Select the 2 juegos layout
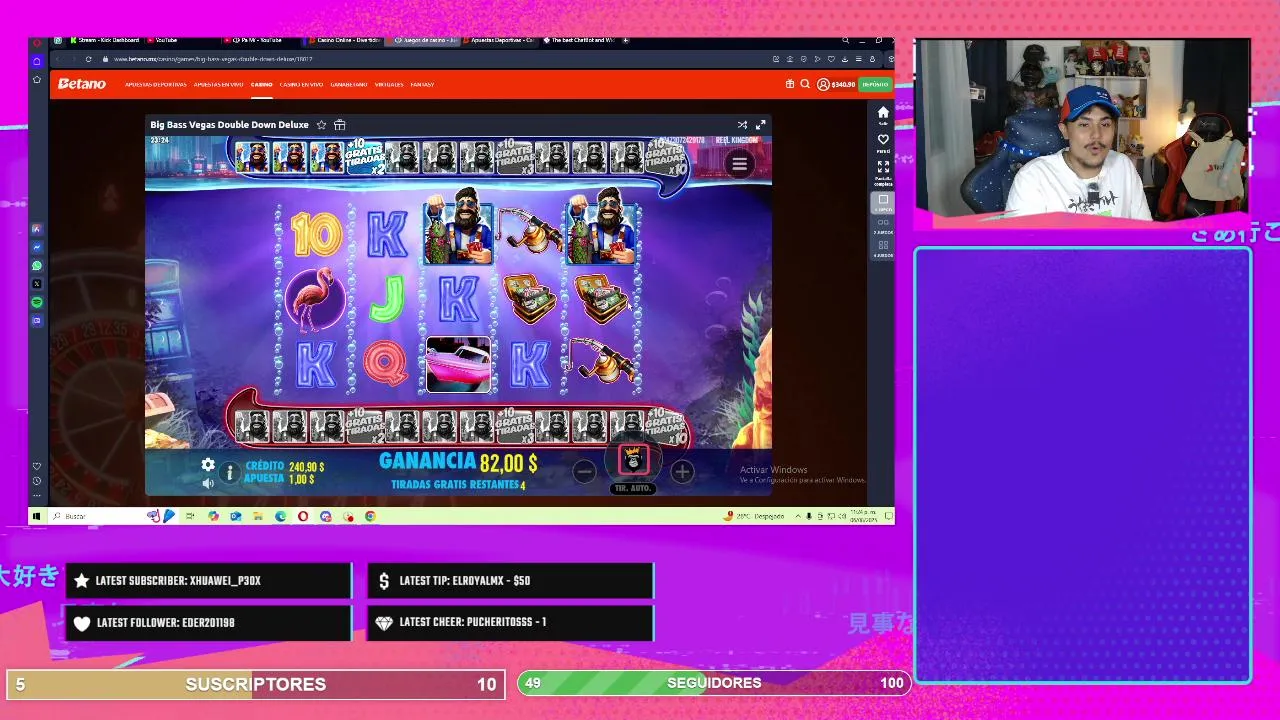Screen dimensions: 1280x720 click(883, 226)
